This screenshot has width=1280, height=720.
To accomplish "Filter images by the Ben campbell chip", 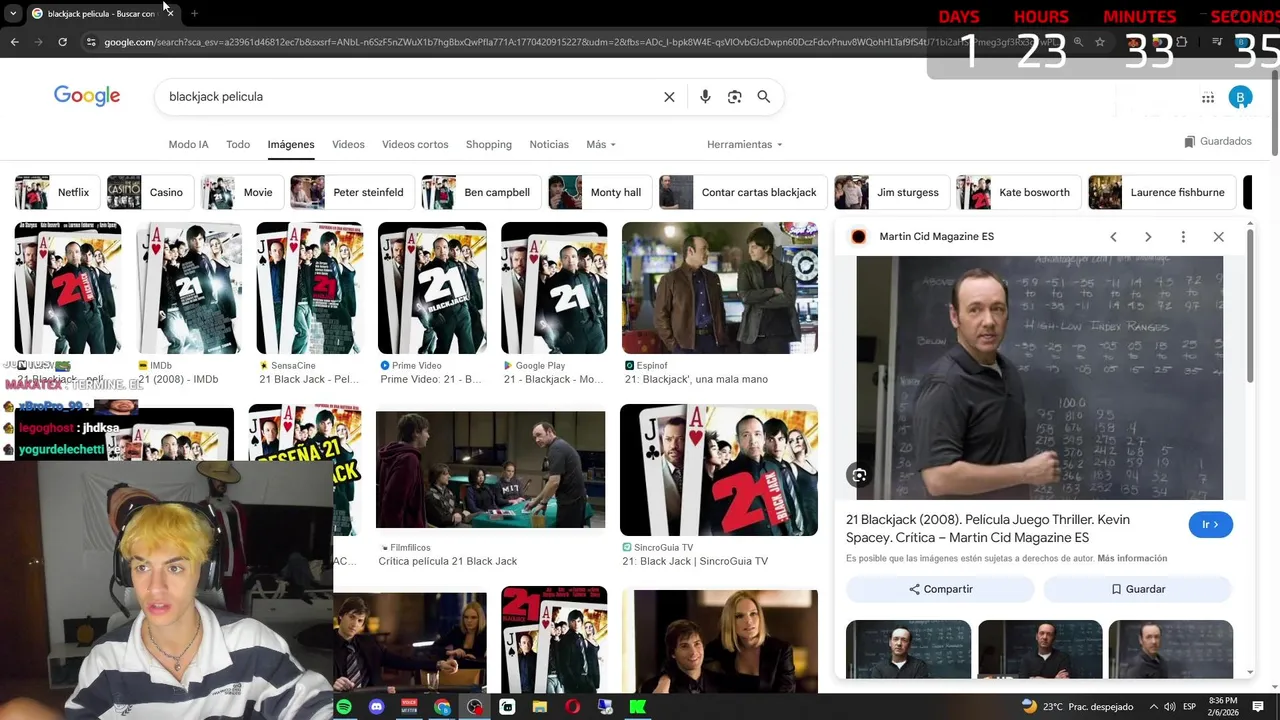I will click(480, 192).
